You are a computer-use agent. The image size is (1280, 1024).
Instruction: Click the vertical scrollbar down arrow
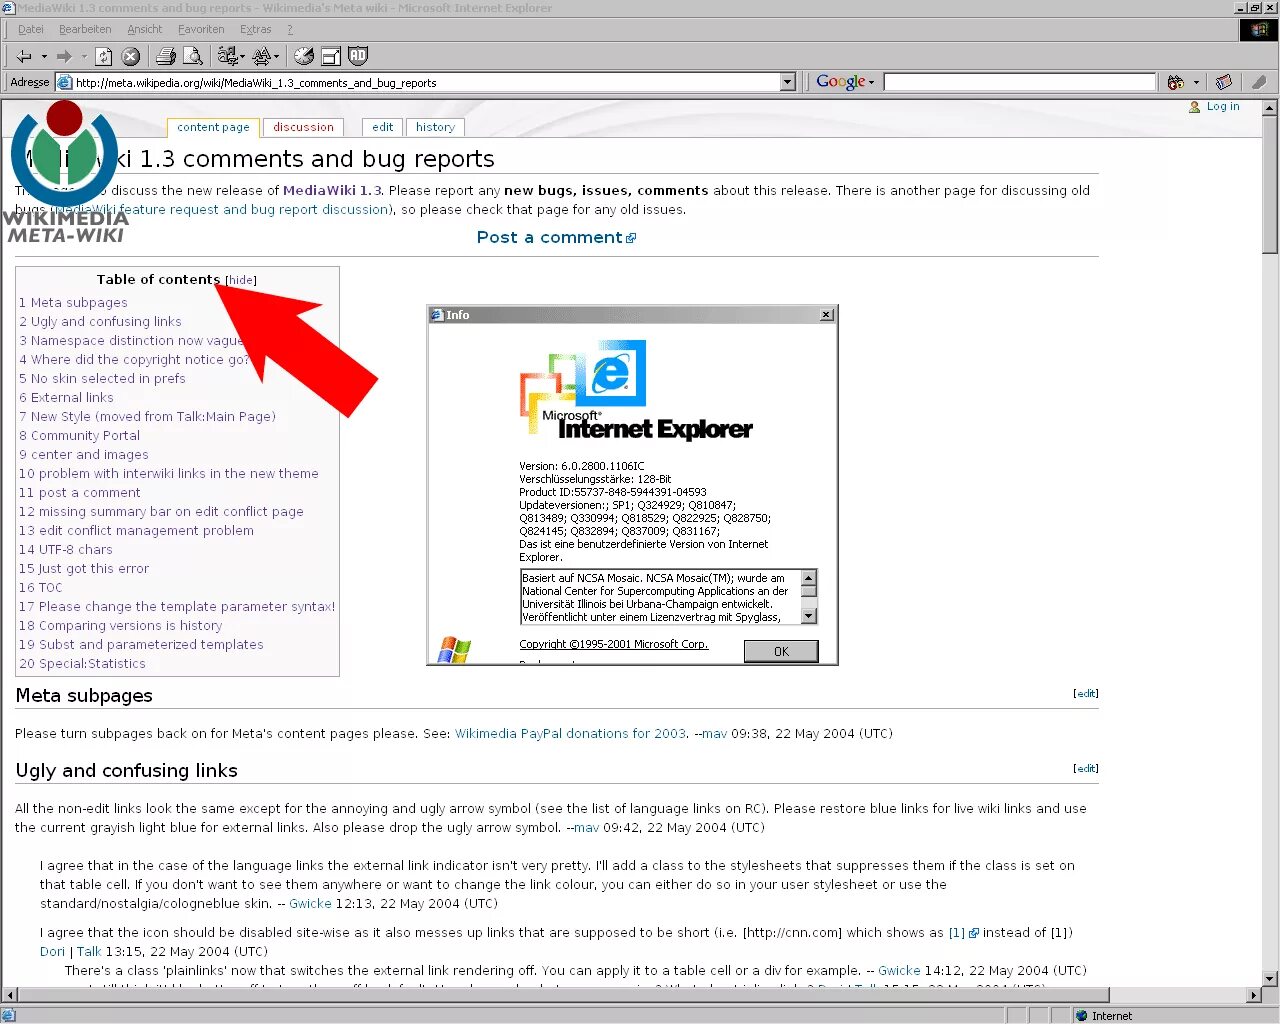click(x=1270, y=978)
